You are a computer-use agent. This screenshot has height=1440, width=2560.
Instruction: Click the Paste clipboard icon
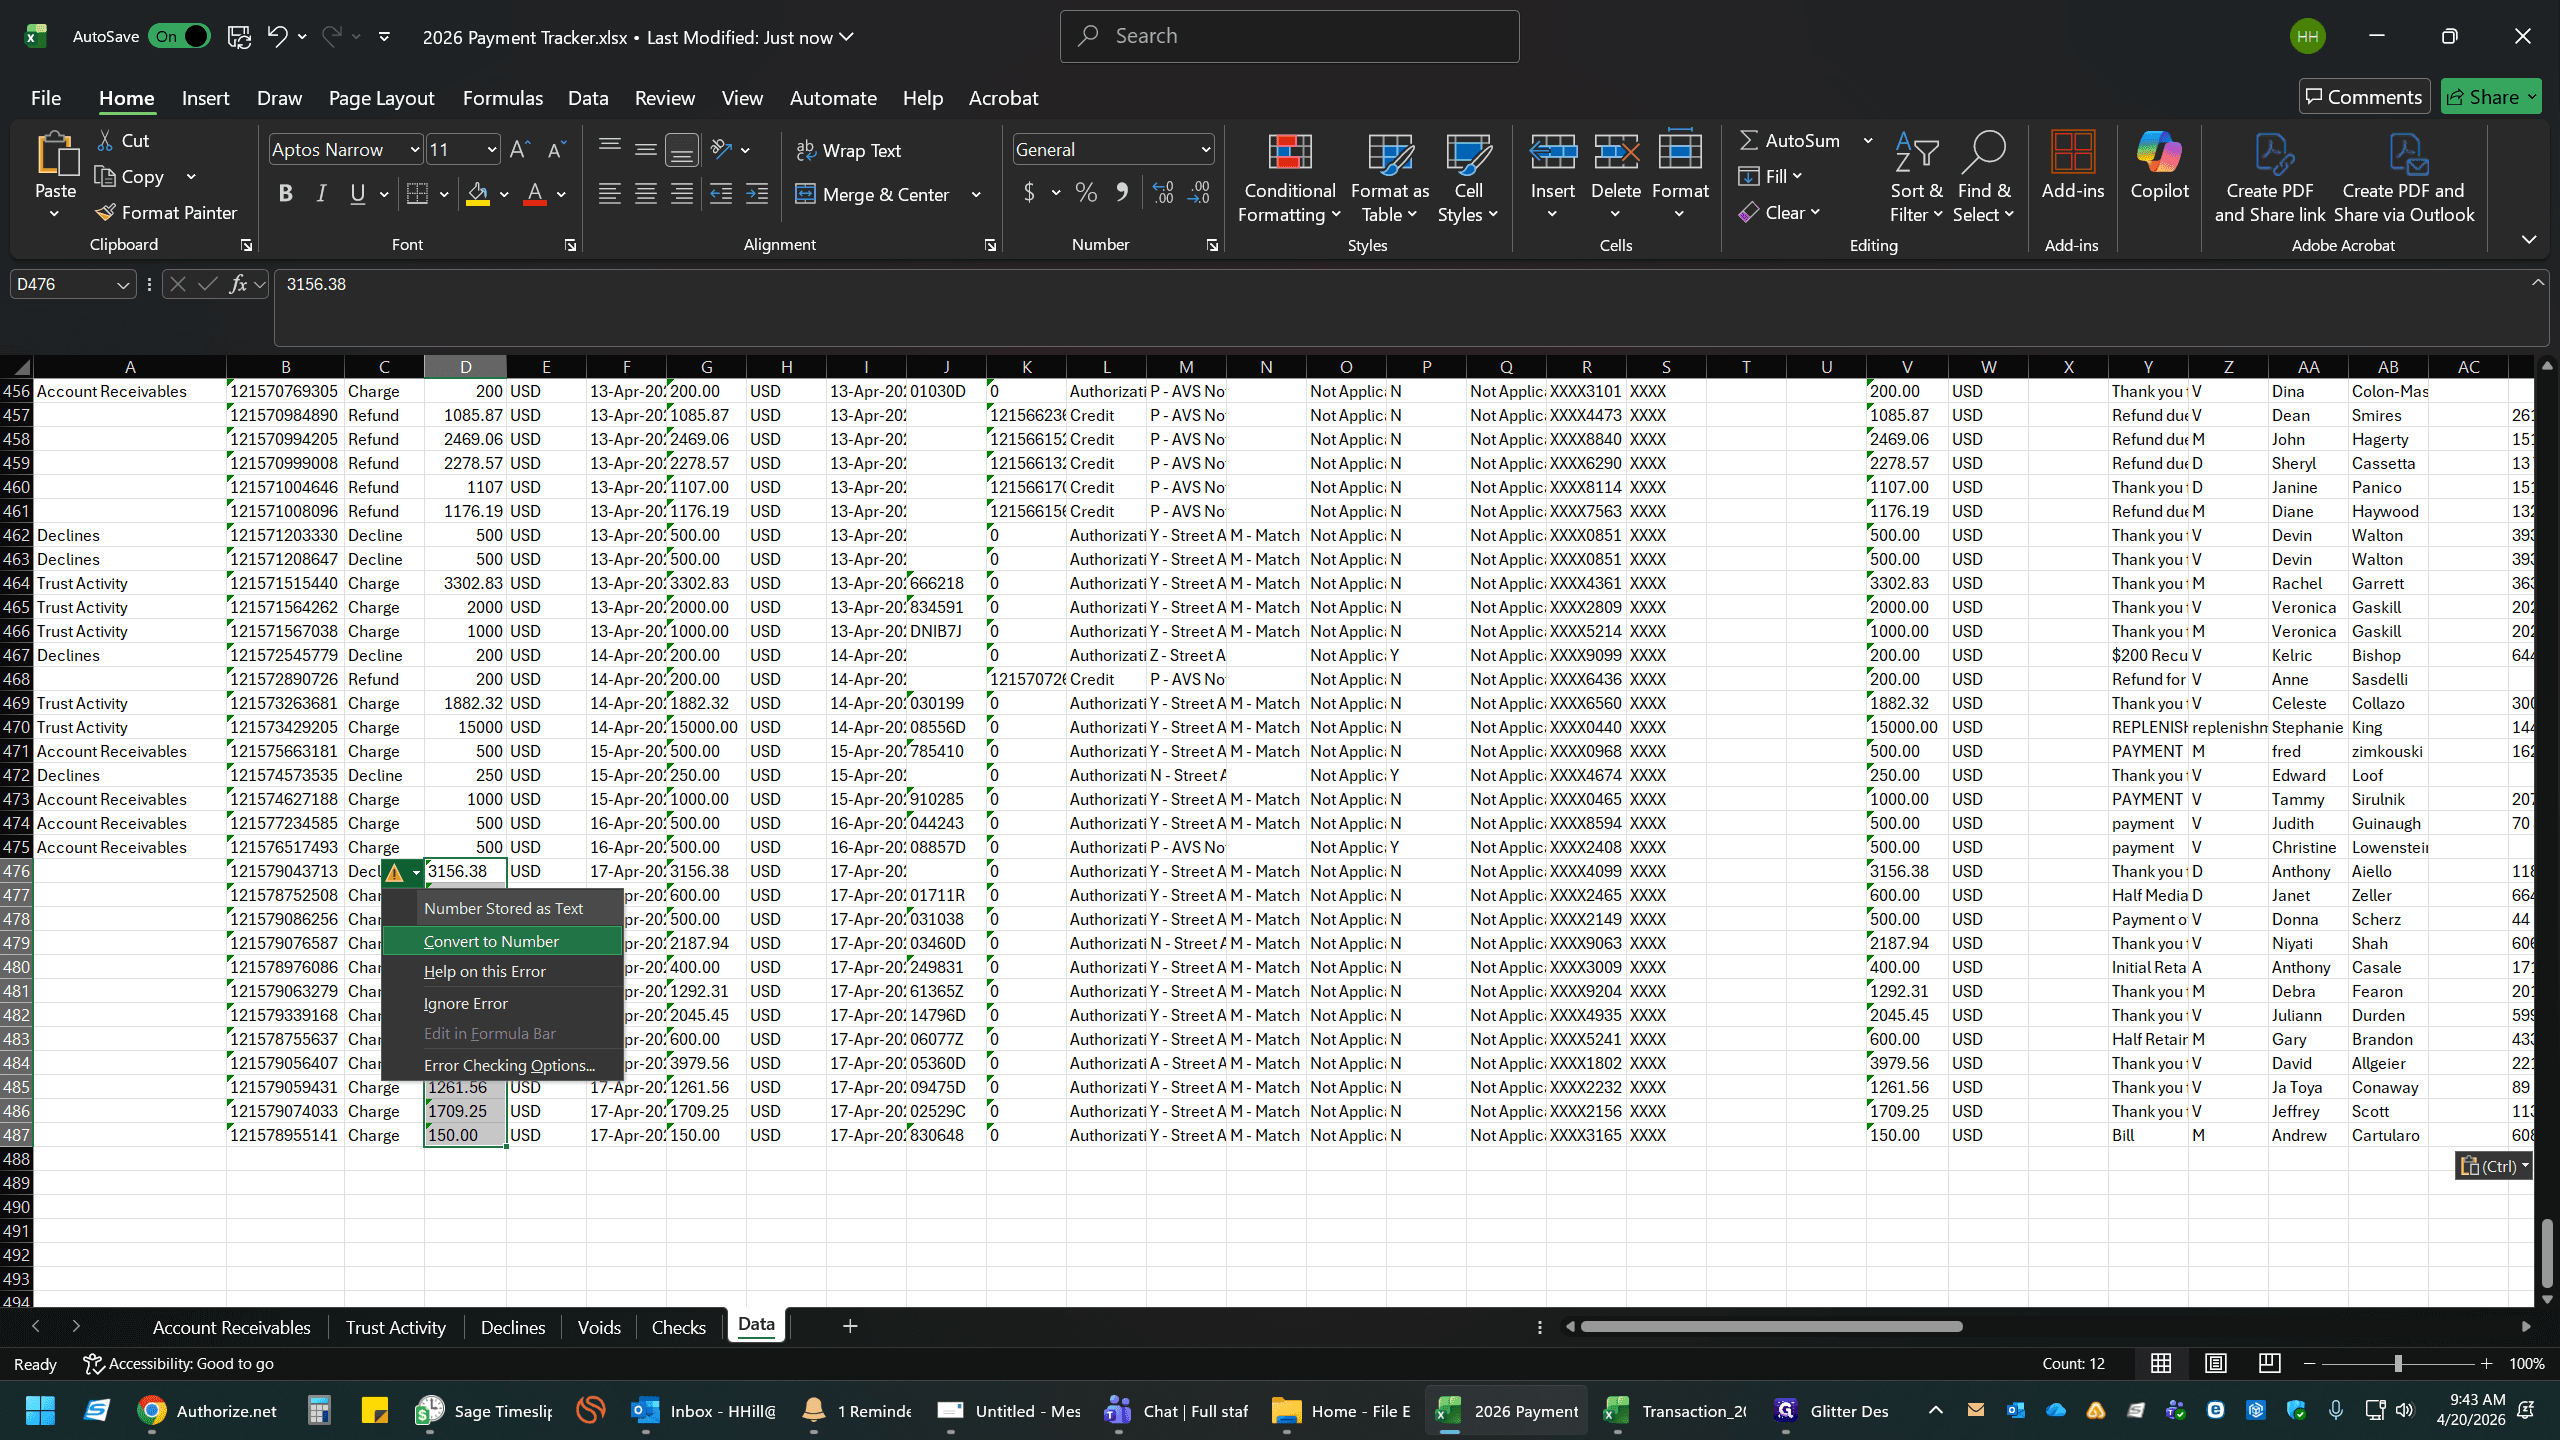tap(56, 156)
